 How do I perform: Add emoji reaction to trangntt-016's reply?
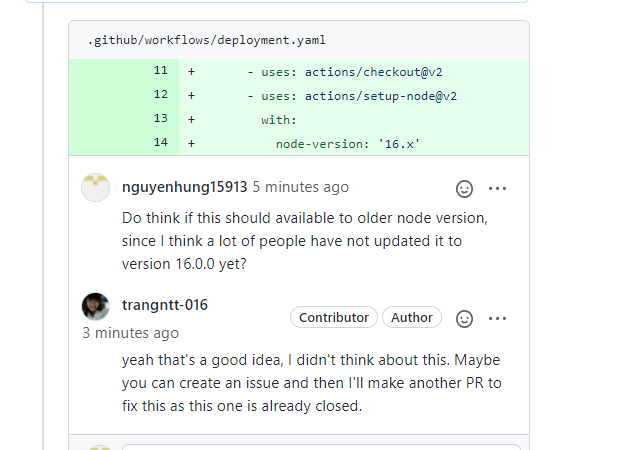[464, 318]
